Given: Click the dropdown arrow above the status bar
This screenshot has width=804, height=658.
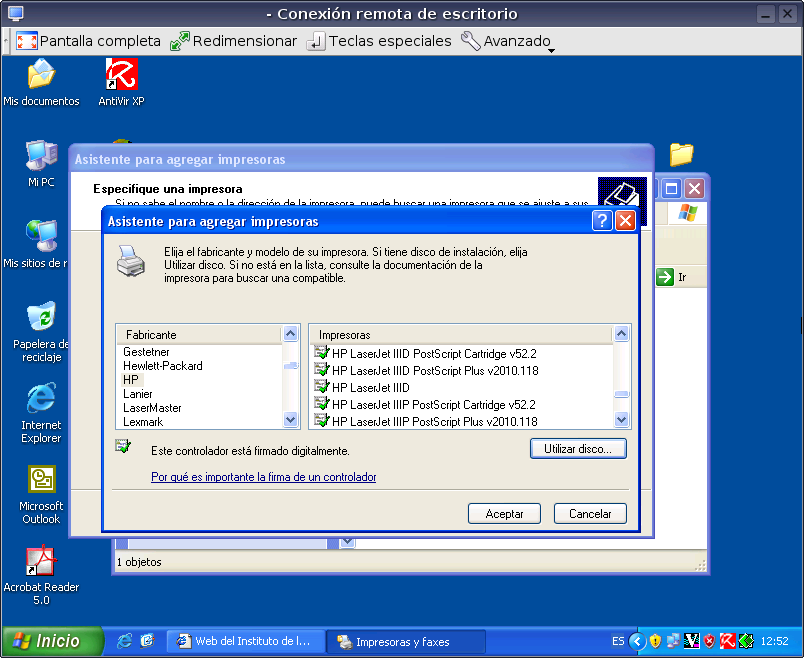Looking at the screenshot, I should pyautogui.click(x=347, y=542).
